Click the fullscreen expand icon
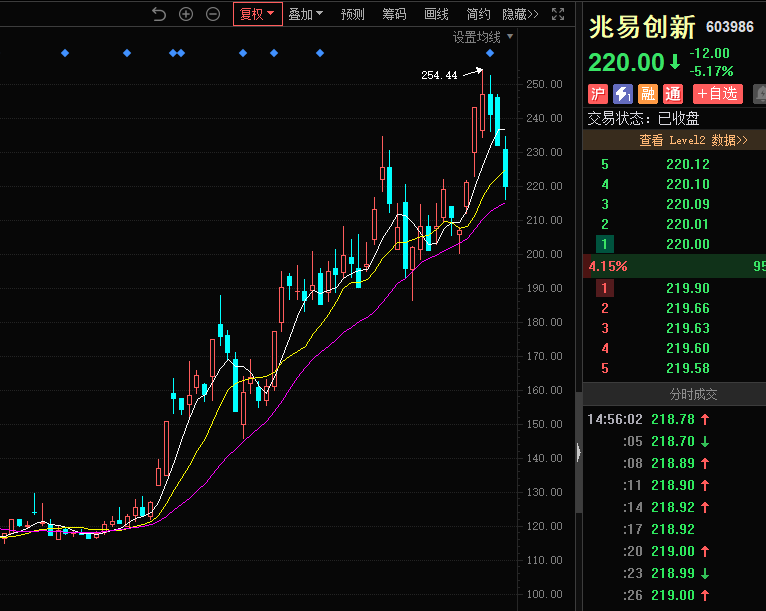The width and height of the screenshot is (766, 611). 559,14
